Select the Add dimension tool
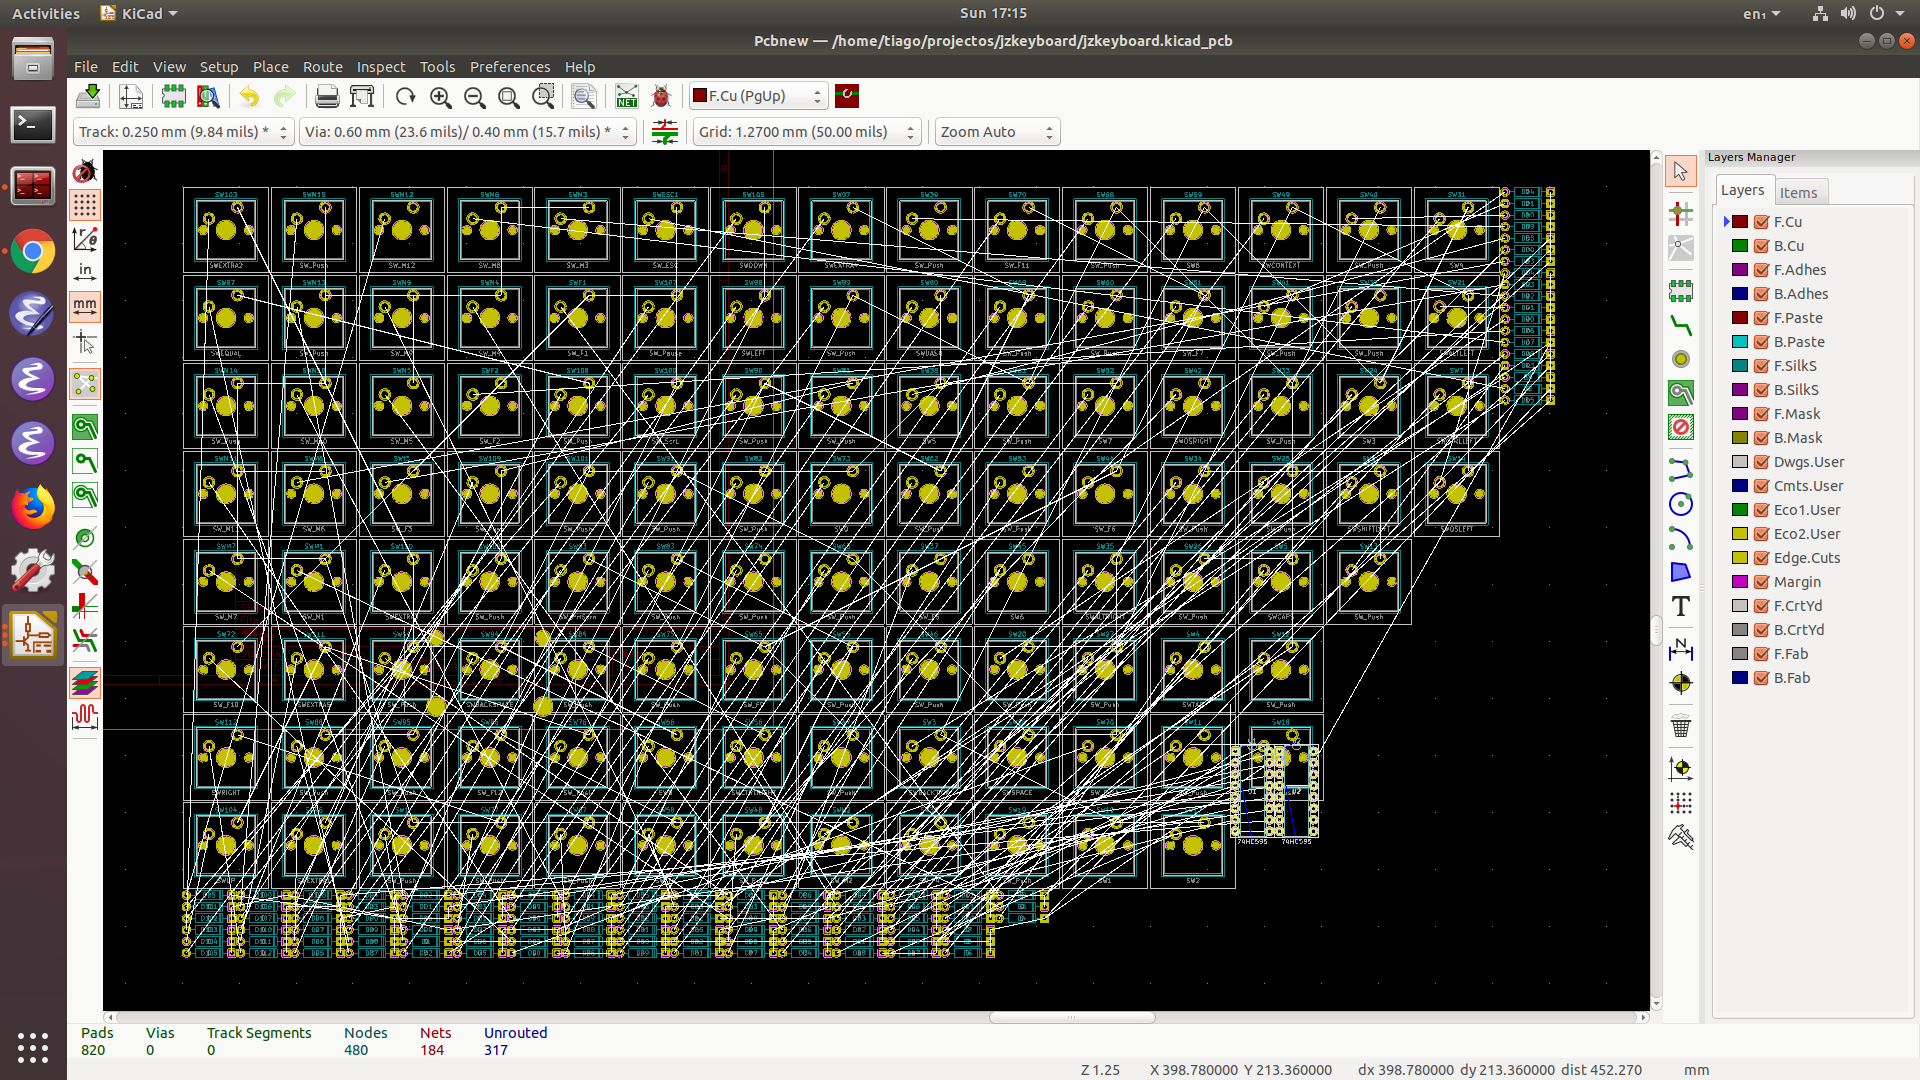 pyautogui.click(x=1681, y=650)
